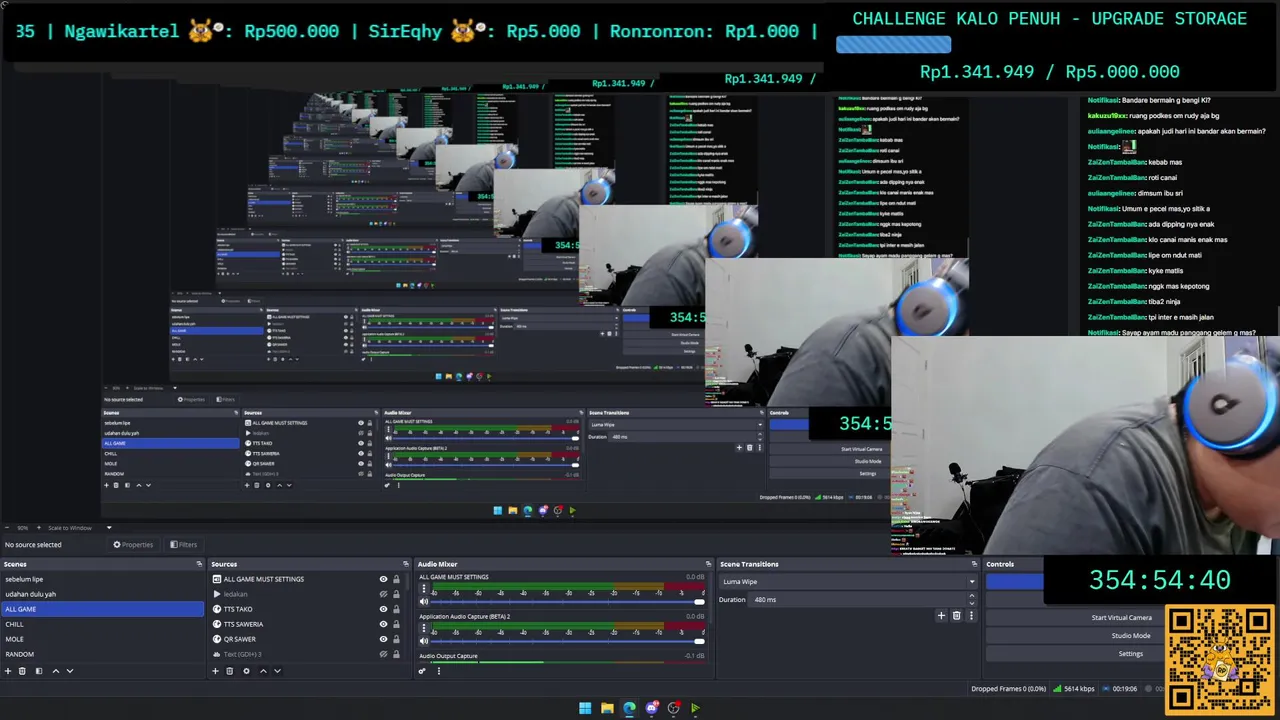Move selected source down in Sources toolbar
Image resolution: width=1280 pixels, height=720 pixels.
pyautogui.click(x=277, y=671)
